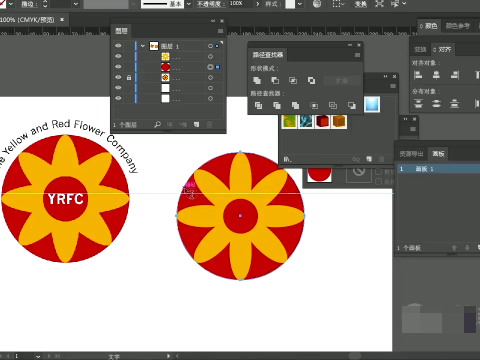Open Layers panel flyout menu

(220, 31)
